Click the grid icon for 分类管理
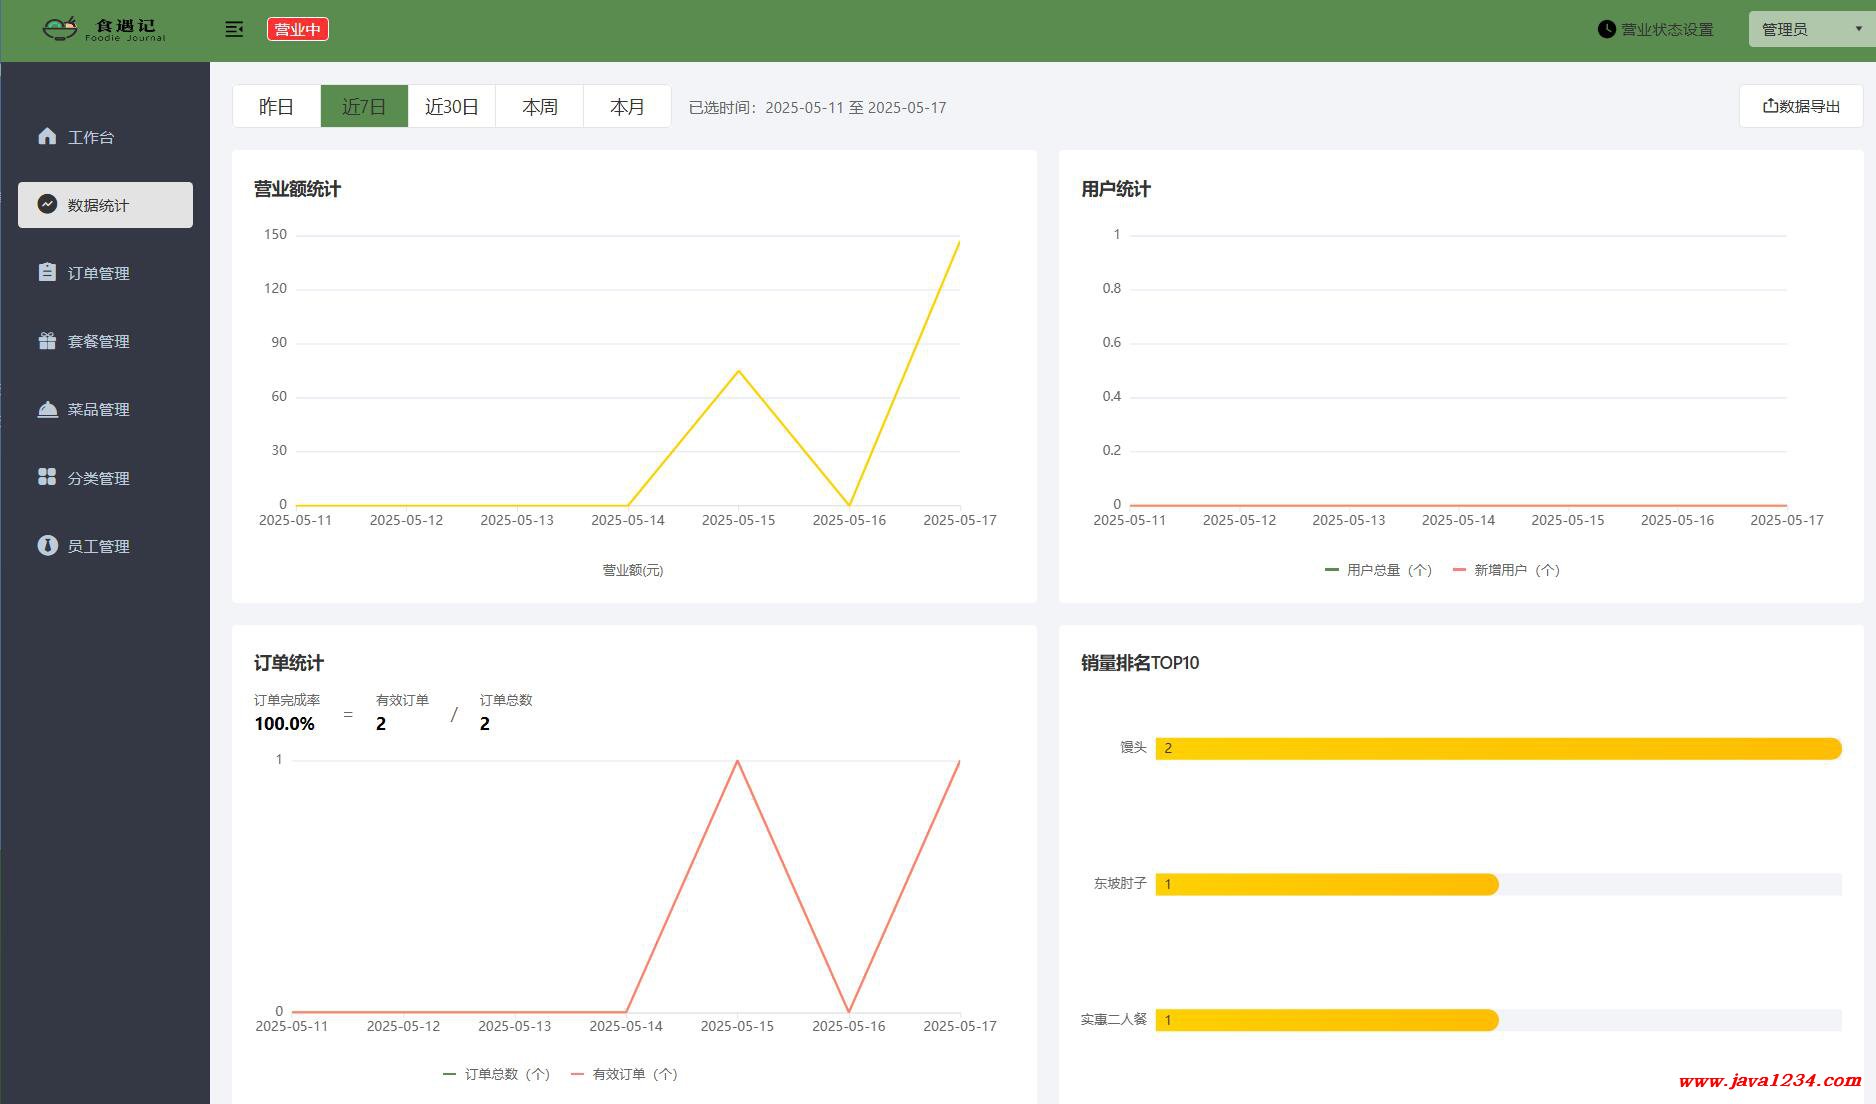Image resolution: width=1876 pixels, height=1104 pixels. tap(47, 477)
